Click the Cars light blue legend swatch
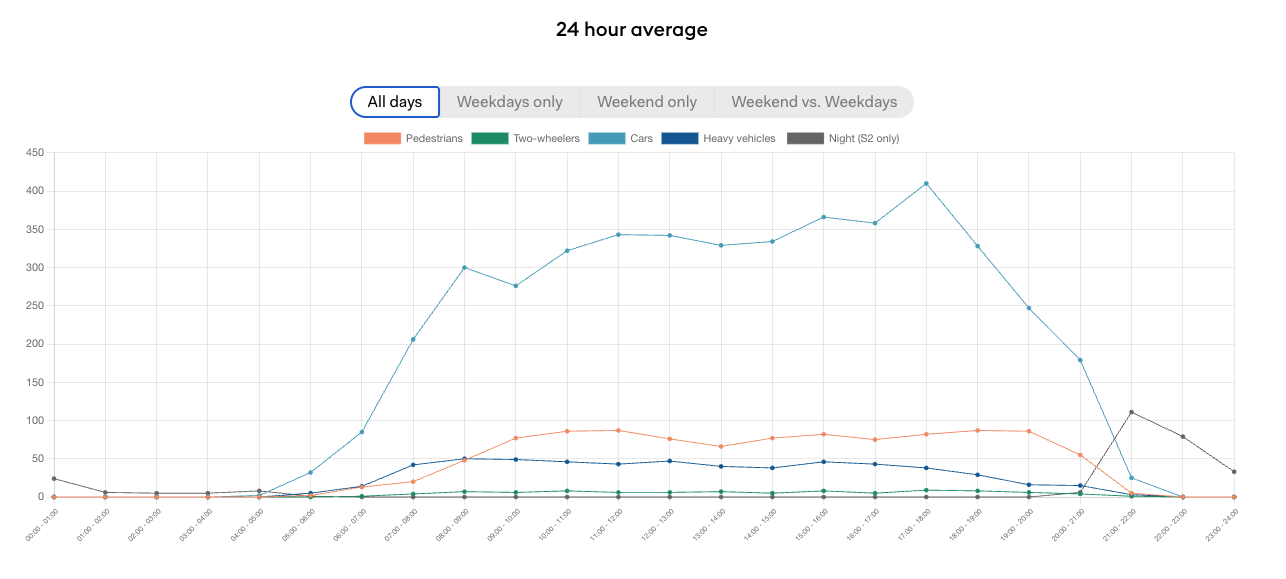Viewport: 1286px width, 579px height. 607,139
